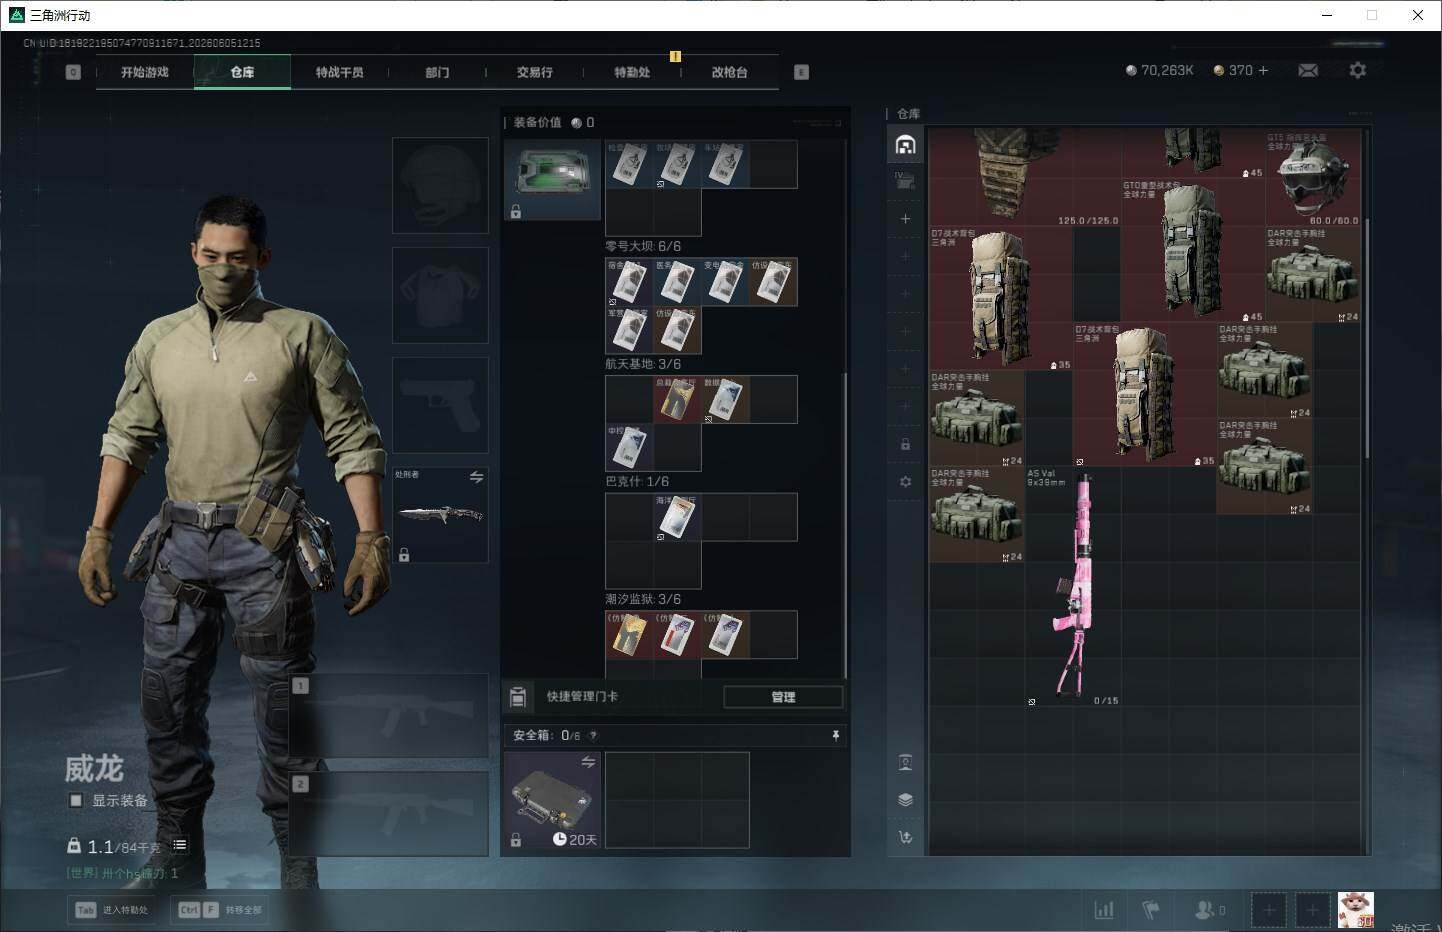
Task: Open the weight details list icon
Action: click(180, 845)
